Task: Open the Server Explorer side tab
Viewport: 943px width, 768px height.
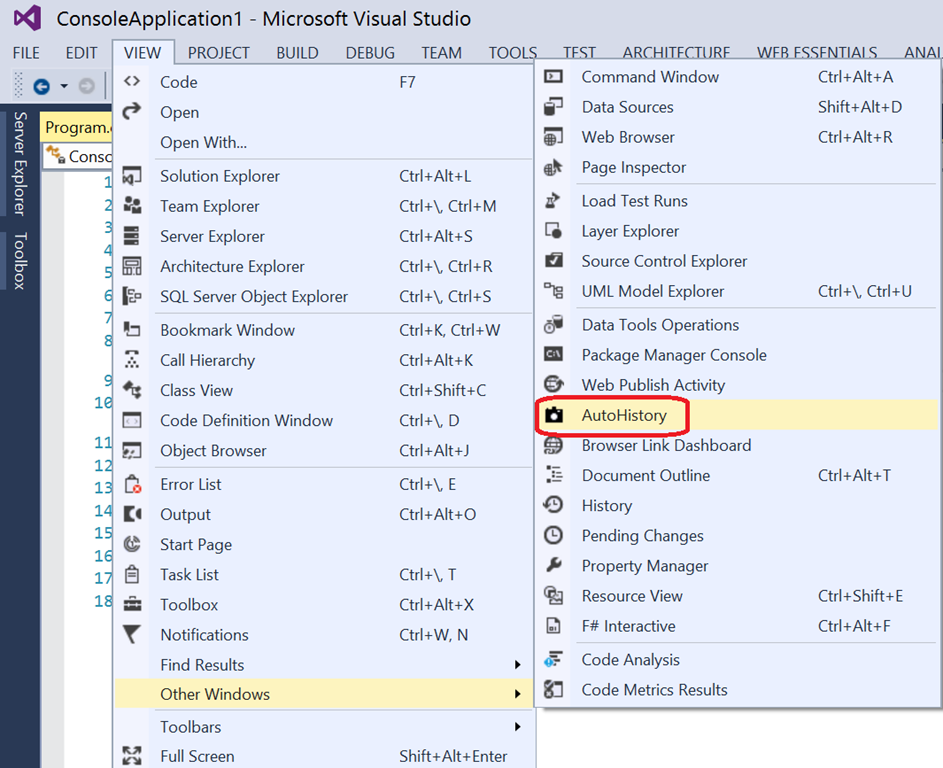Action: click(x=20, y=164)
